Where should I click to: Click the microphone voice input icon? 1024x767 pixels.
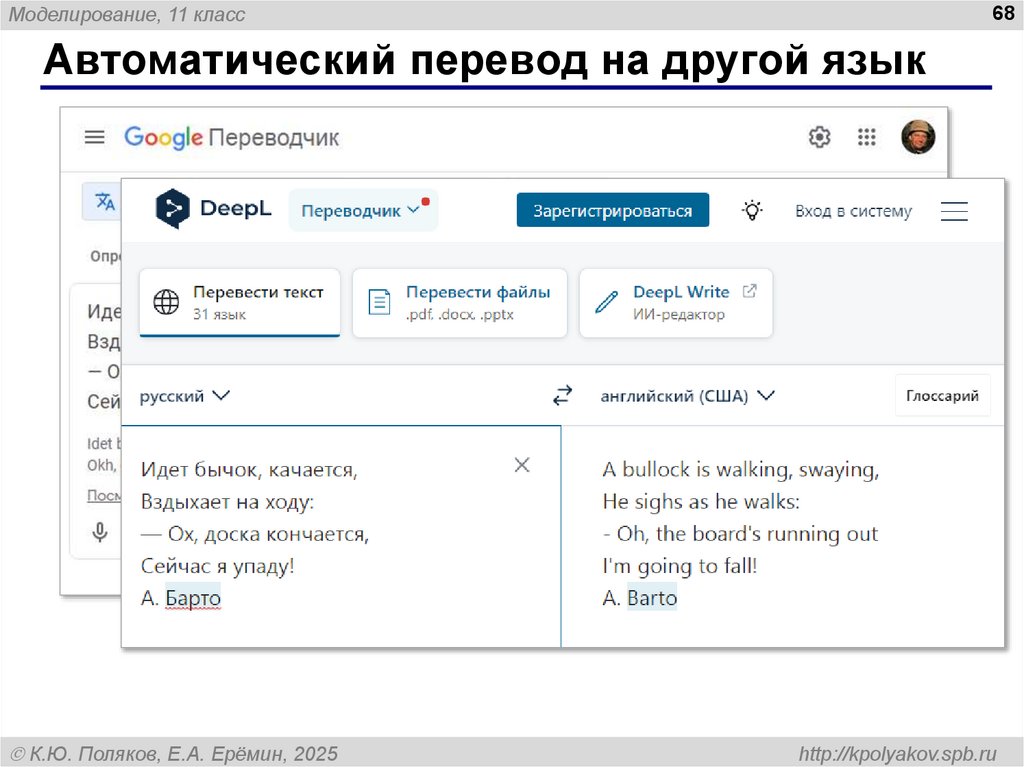(99, 532)
